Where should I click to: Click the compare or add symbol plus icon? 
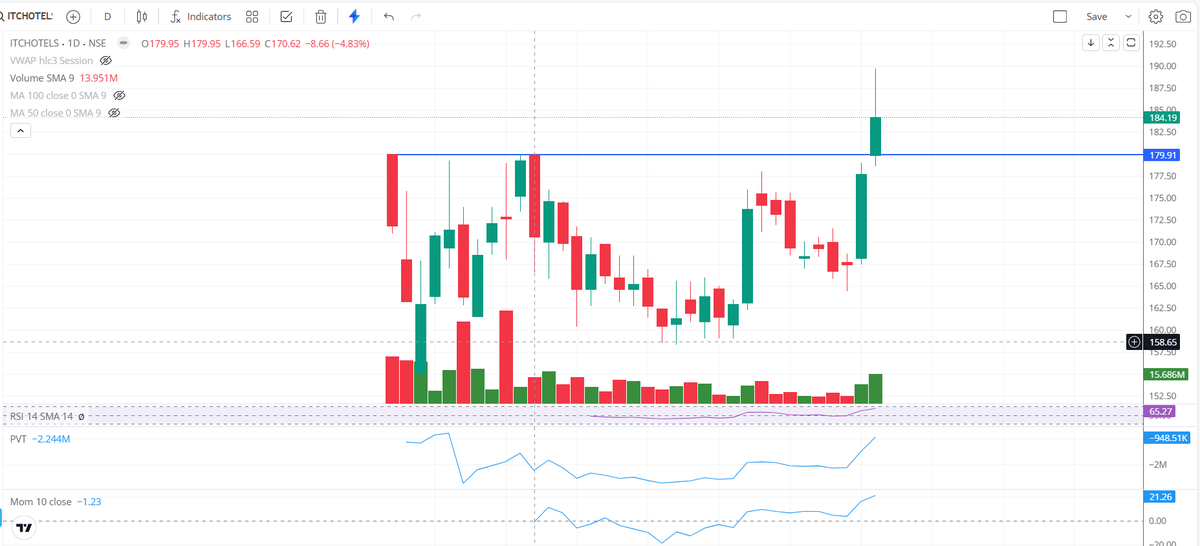[73, 17]
